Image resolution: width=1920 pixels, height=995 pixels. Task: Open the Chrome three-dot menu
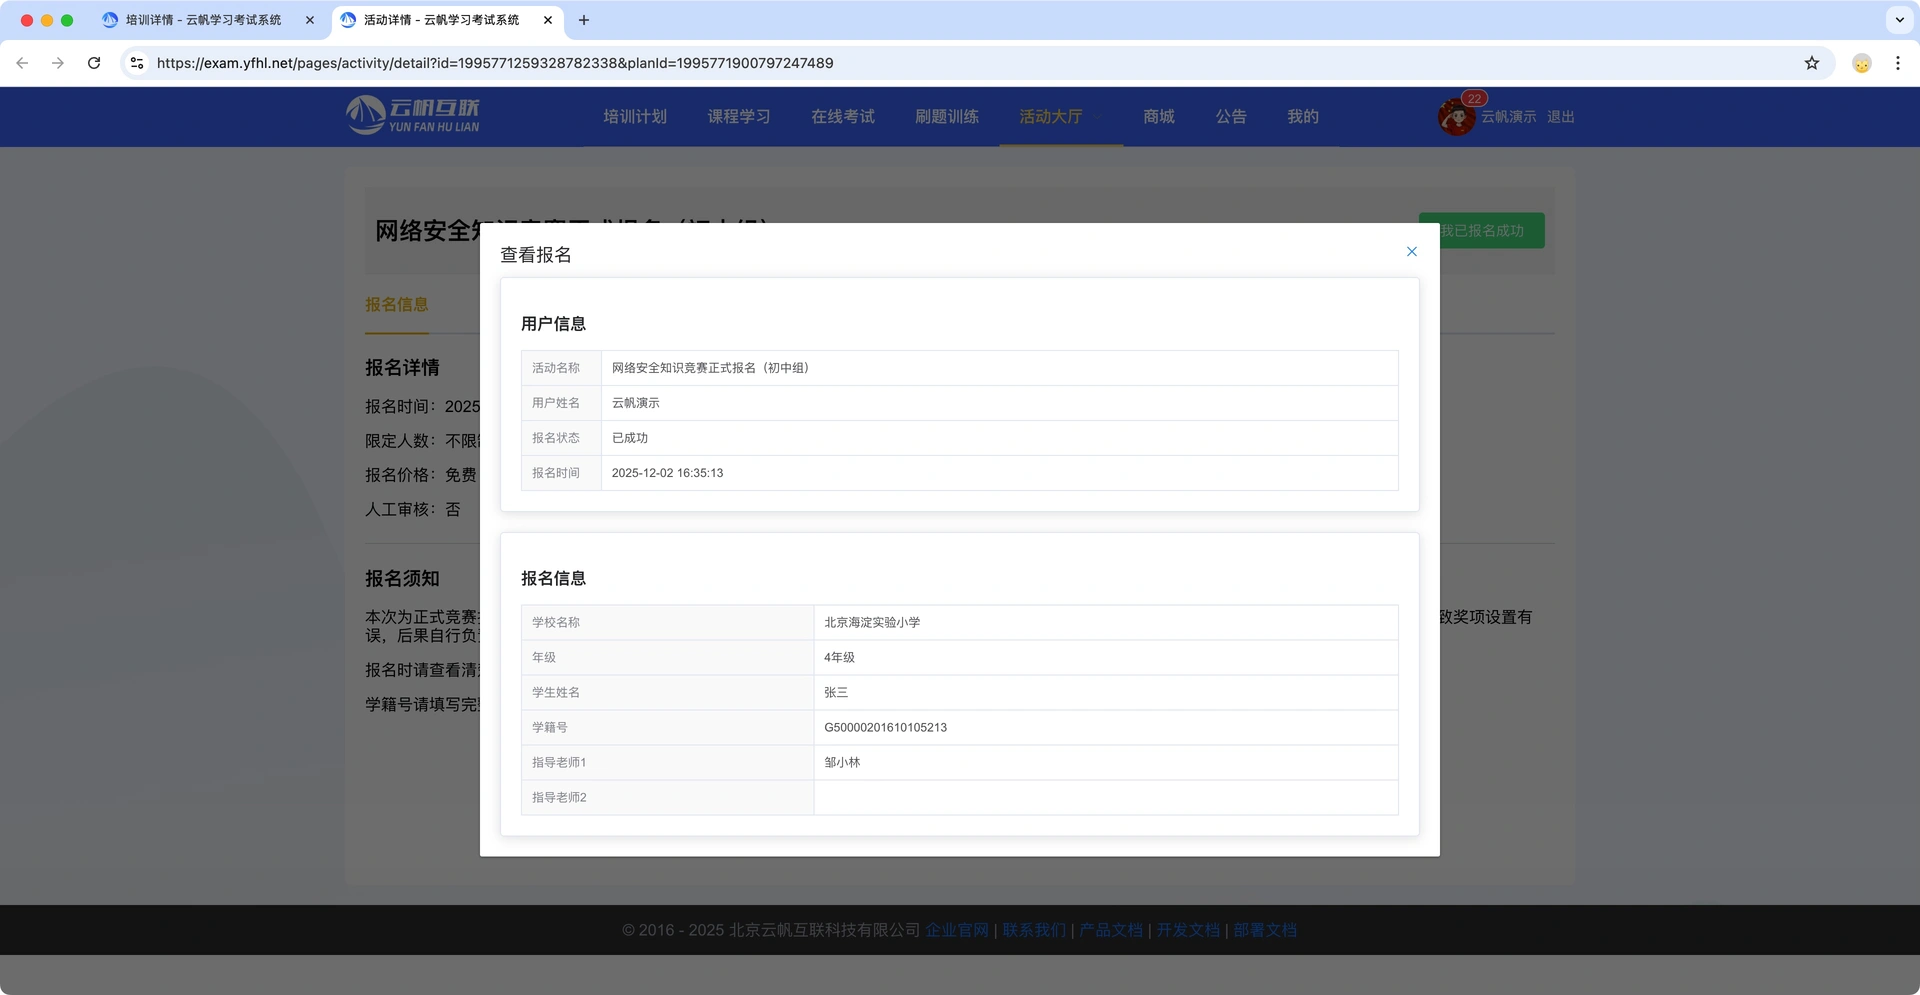point(1898,63)
